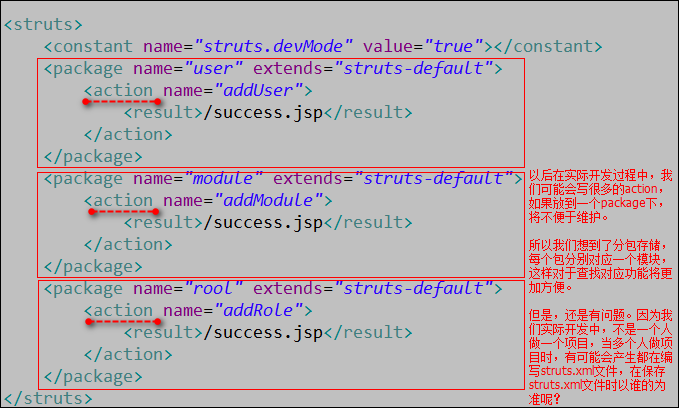Click "struts-default" in the rool package line
Viewport: 679px width, 408px height.
click(x=414, y=288)
